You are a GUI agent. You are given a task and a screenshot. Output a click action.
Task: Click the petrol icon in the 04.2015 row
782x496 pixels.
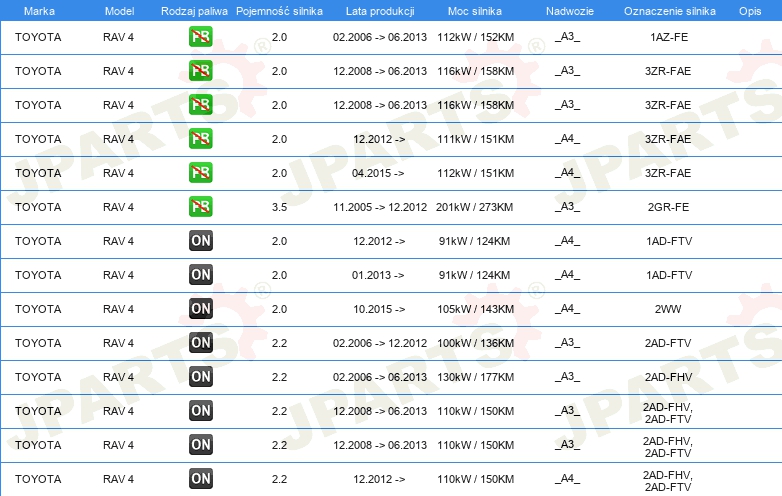(200, 172)
